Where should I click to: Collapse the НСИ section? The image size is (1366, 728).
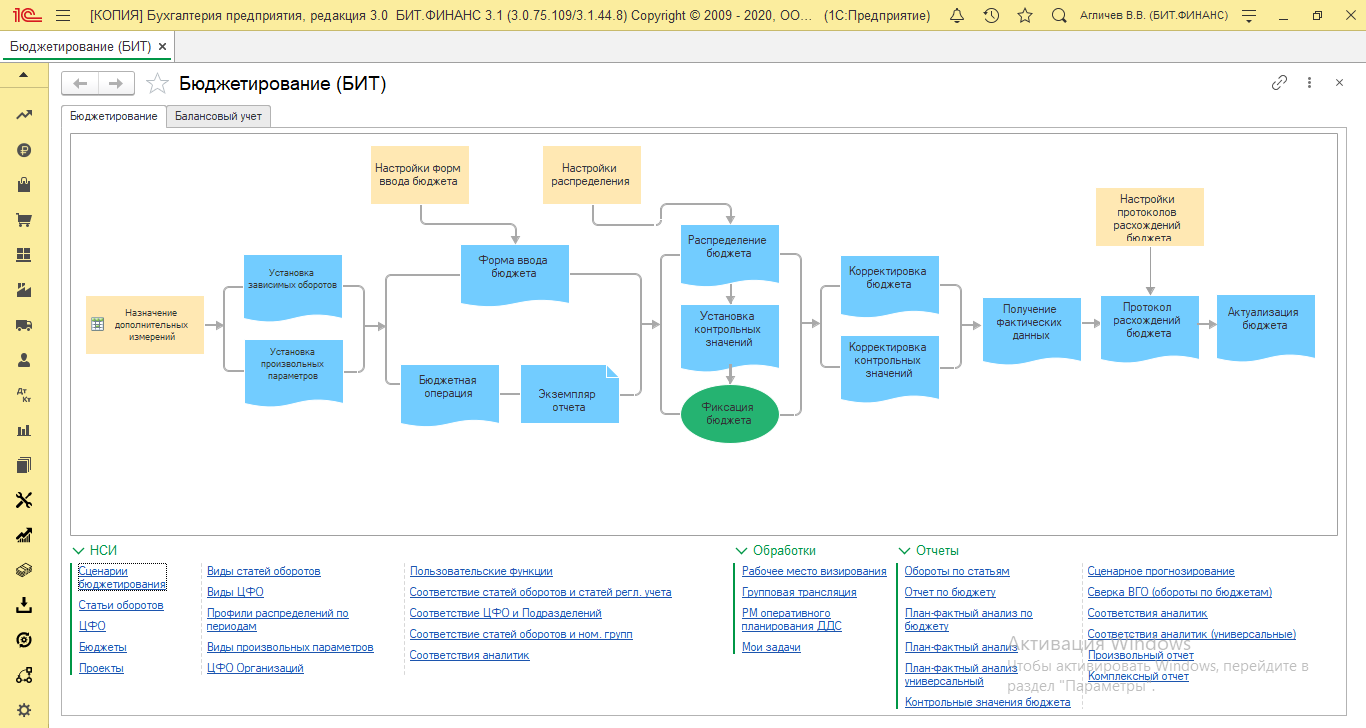(79, 551)
